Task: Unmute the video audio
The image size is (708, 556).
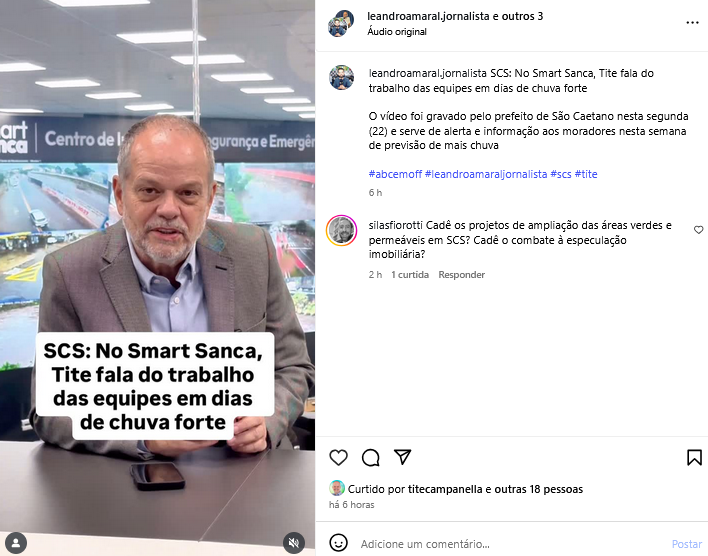Action: 294,542
